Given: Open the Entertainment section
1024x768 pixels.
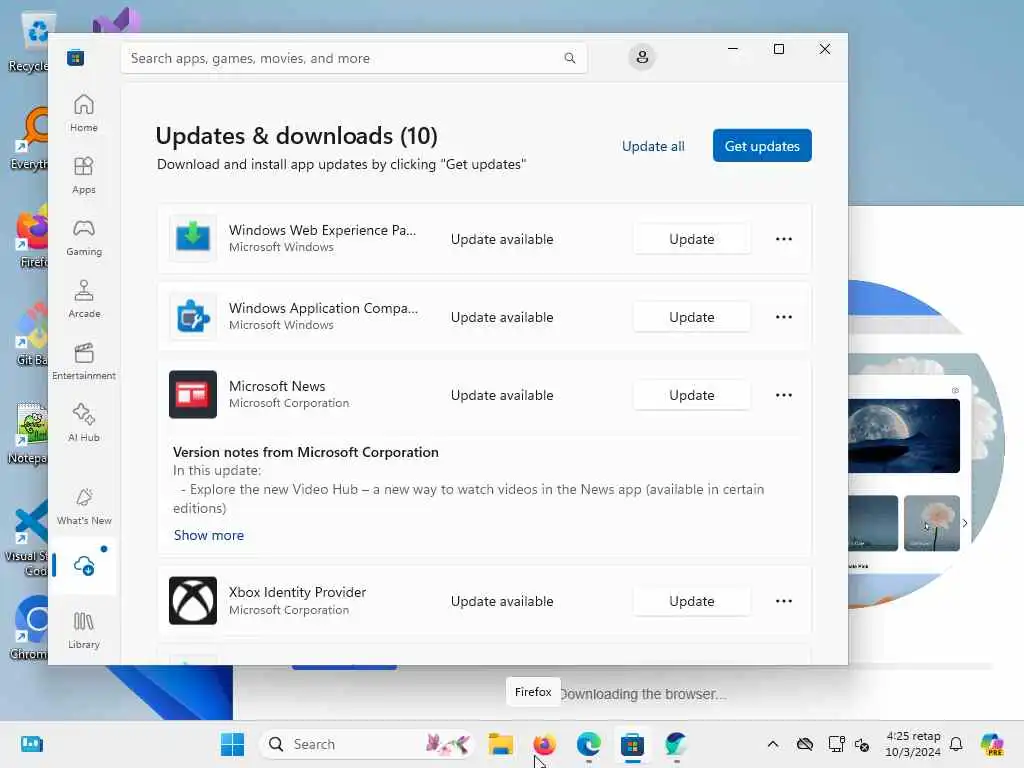Looking at the screenshot, I should point(84,361).
